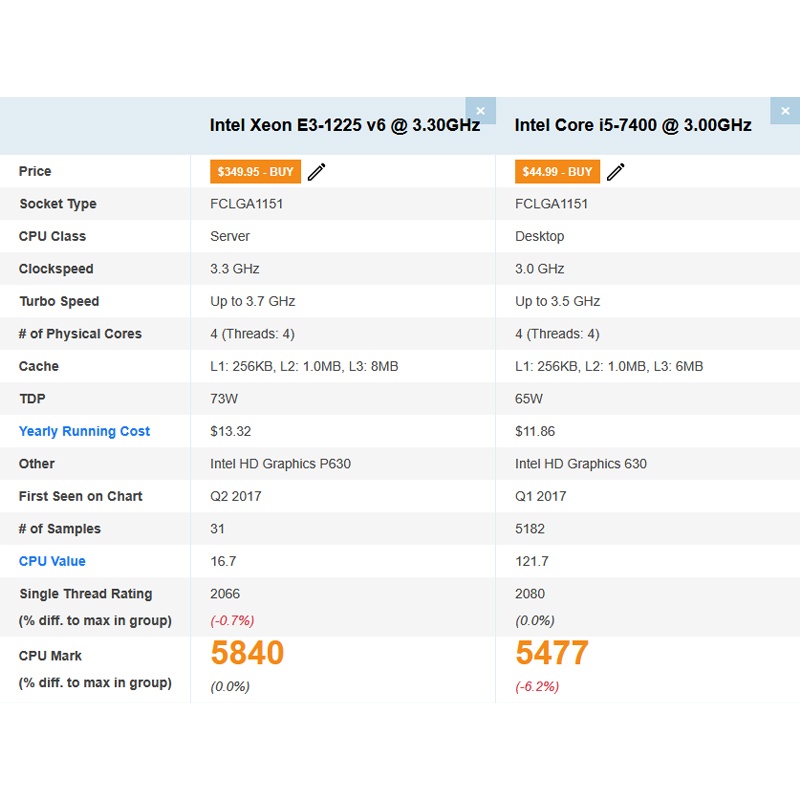Click First Seen value Q2 2017
This screenshot has height=800, width=800.
[x=236, y=496]
